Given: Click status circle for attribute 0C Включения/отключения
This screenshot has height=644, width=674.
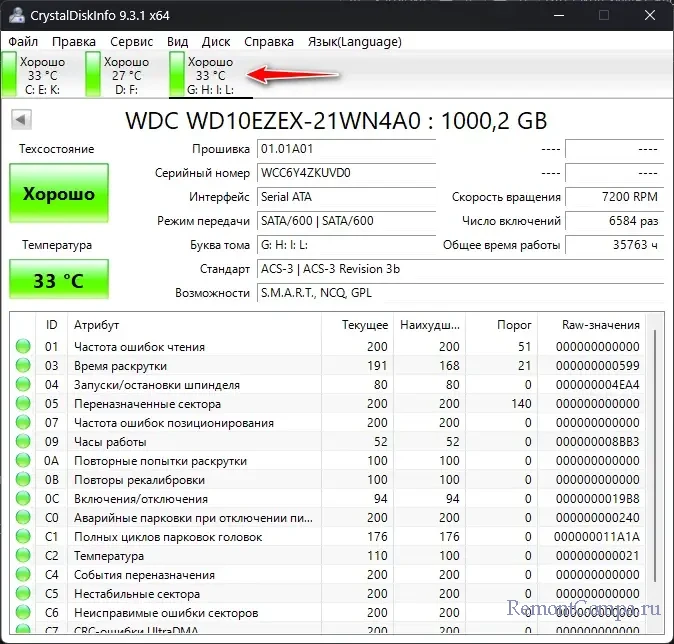Looking at the screenshot, I should (23, 498).
